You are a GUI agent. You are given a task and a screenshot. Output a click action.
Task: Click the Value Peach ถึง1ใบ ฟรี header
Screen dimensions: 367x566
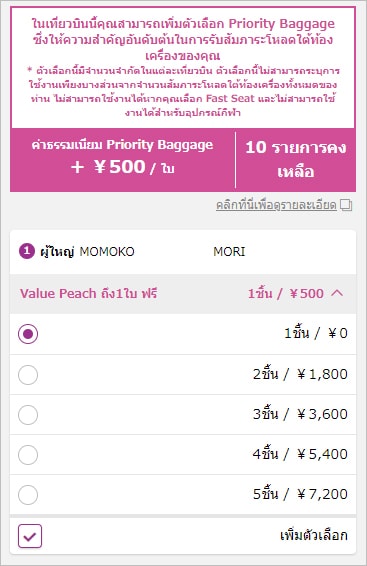coord(88,293)
